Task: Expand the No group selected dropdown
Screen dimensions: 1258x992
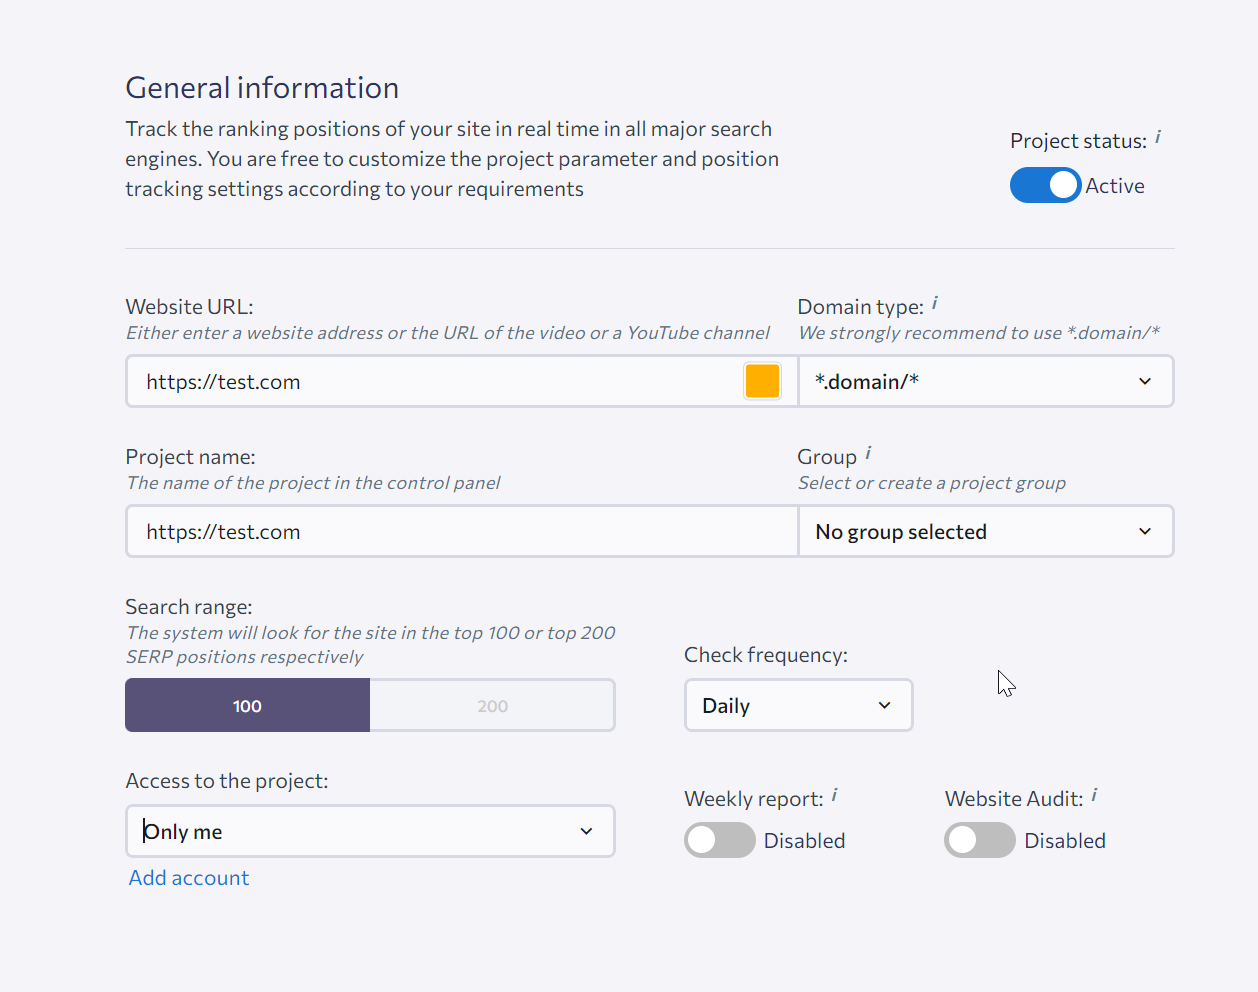Action: coord(985,531)
